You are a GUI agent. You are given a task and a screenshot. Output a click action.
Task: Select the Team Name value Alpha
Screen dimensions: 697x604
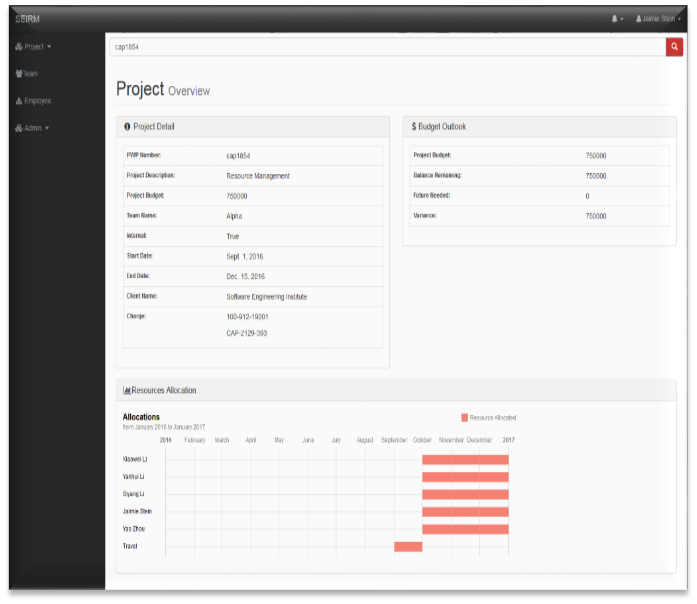pyautogui.click(x=234, y=216)
